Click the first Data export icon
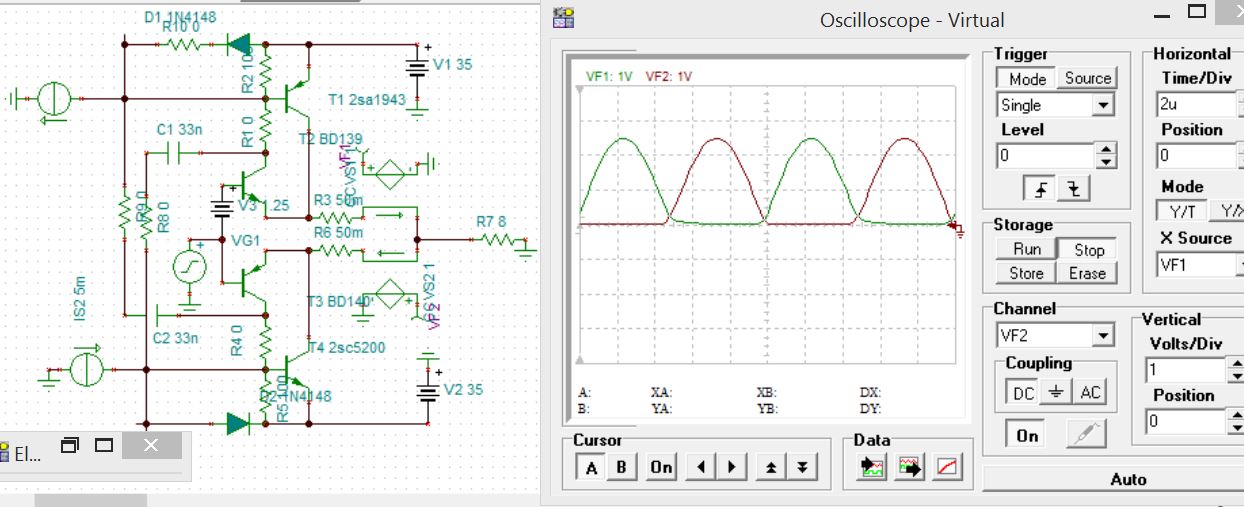The height and width of the screenshot is (507, 1244). point(873,467)
